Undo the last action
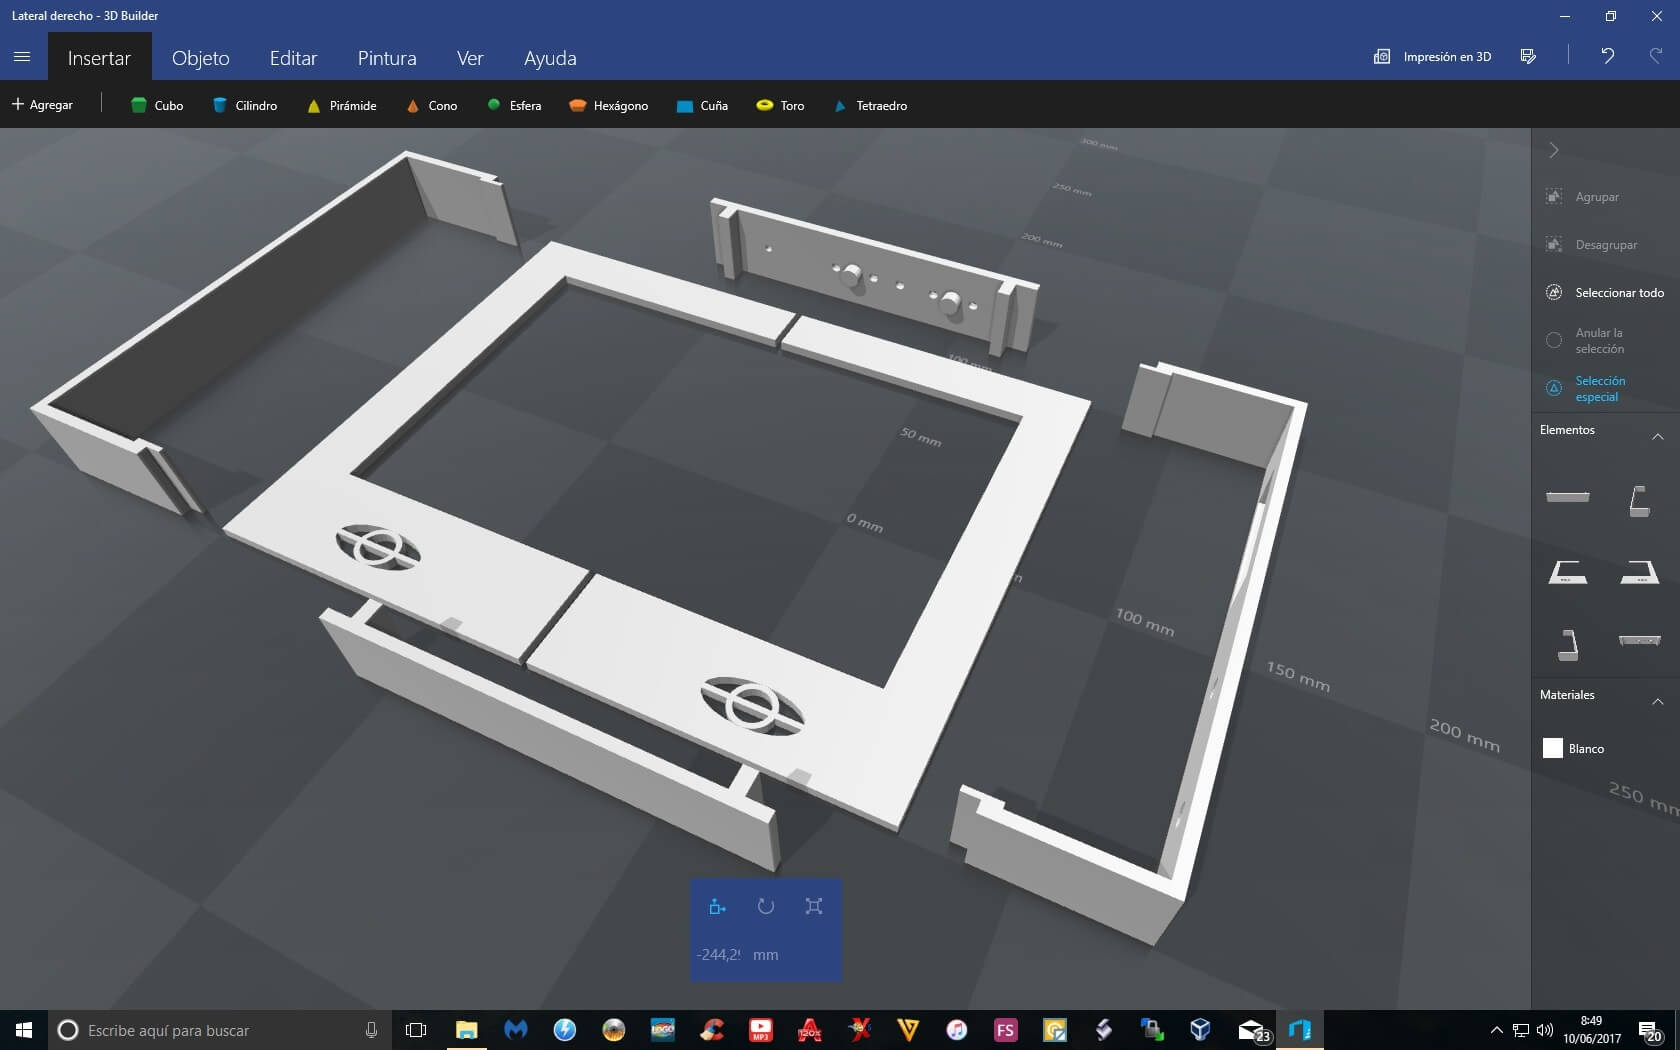The image size is (1680, 1050). click(1607, 56)
